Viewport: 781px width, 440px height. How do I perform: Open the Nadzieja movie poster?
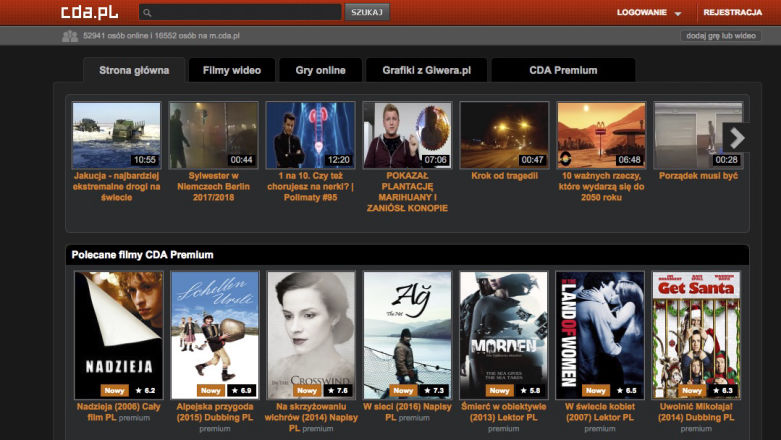[119, 335]
